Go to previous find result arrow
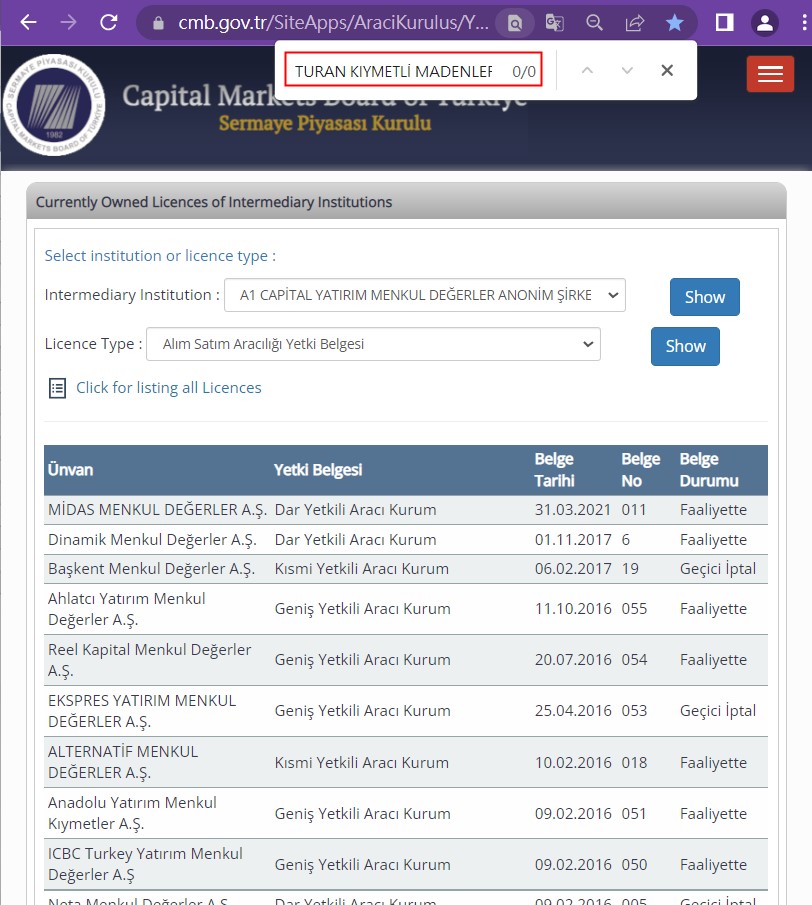812x905 pixels. pyautogui.click(x=587, y=70)
